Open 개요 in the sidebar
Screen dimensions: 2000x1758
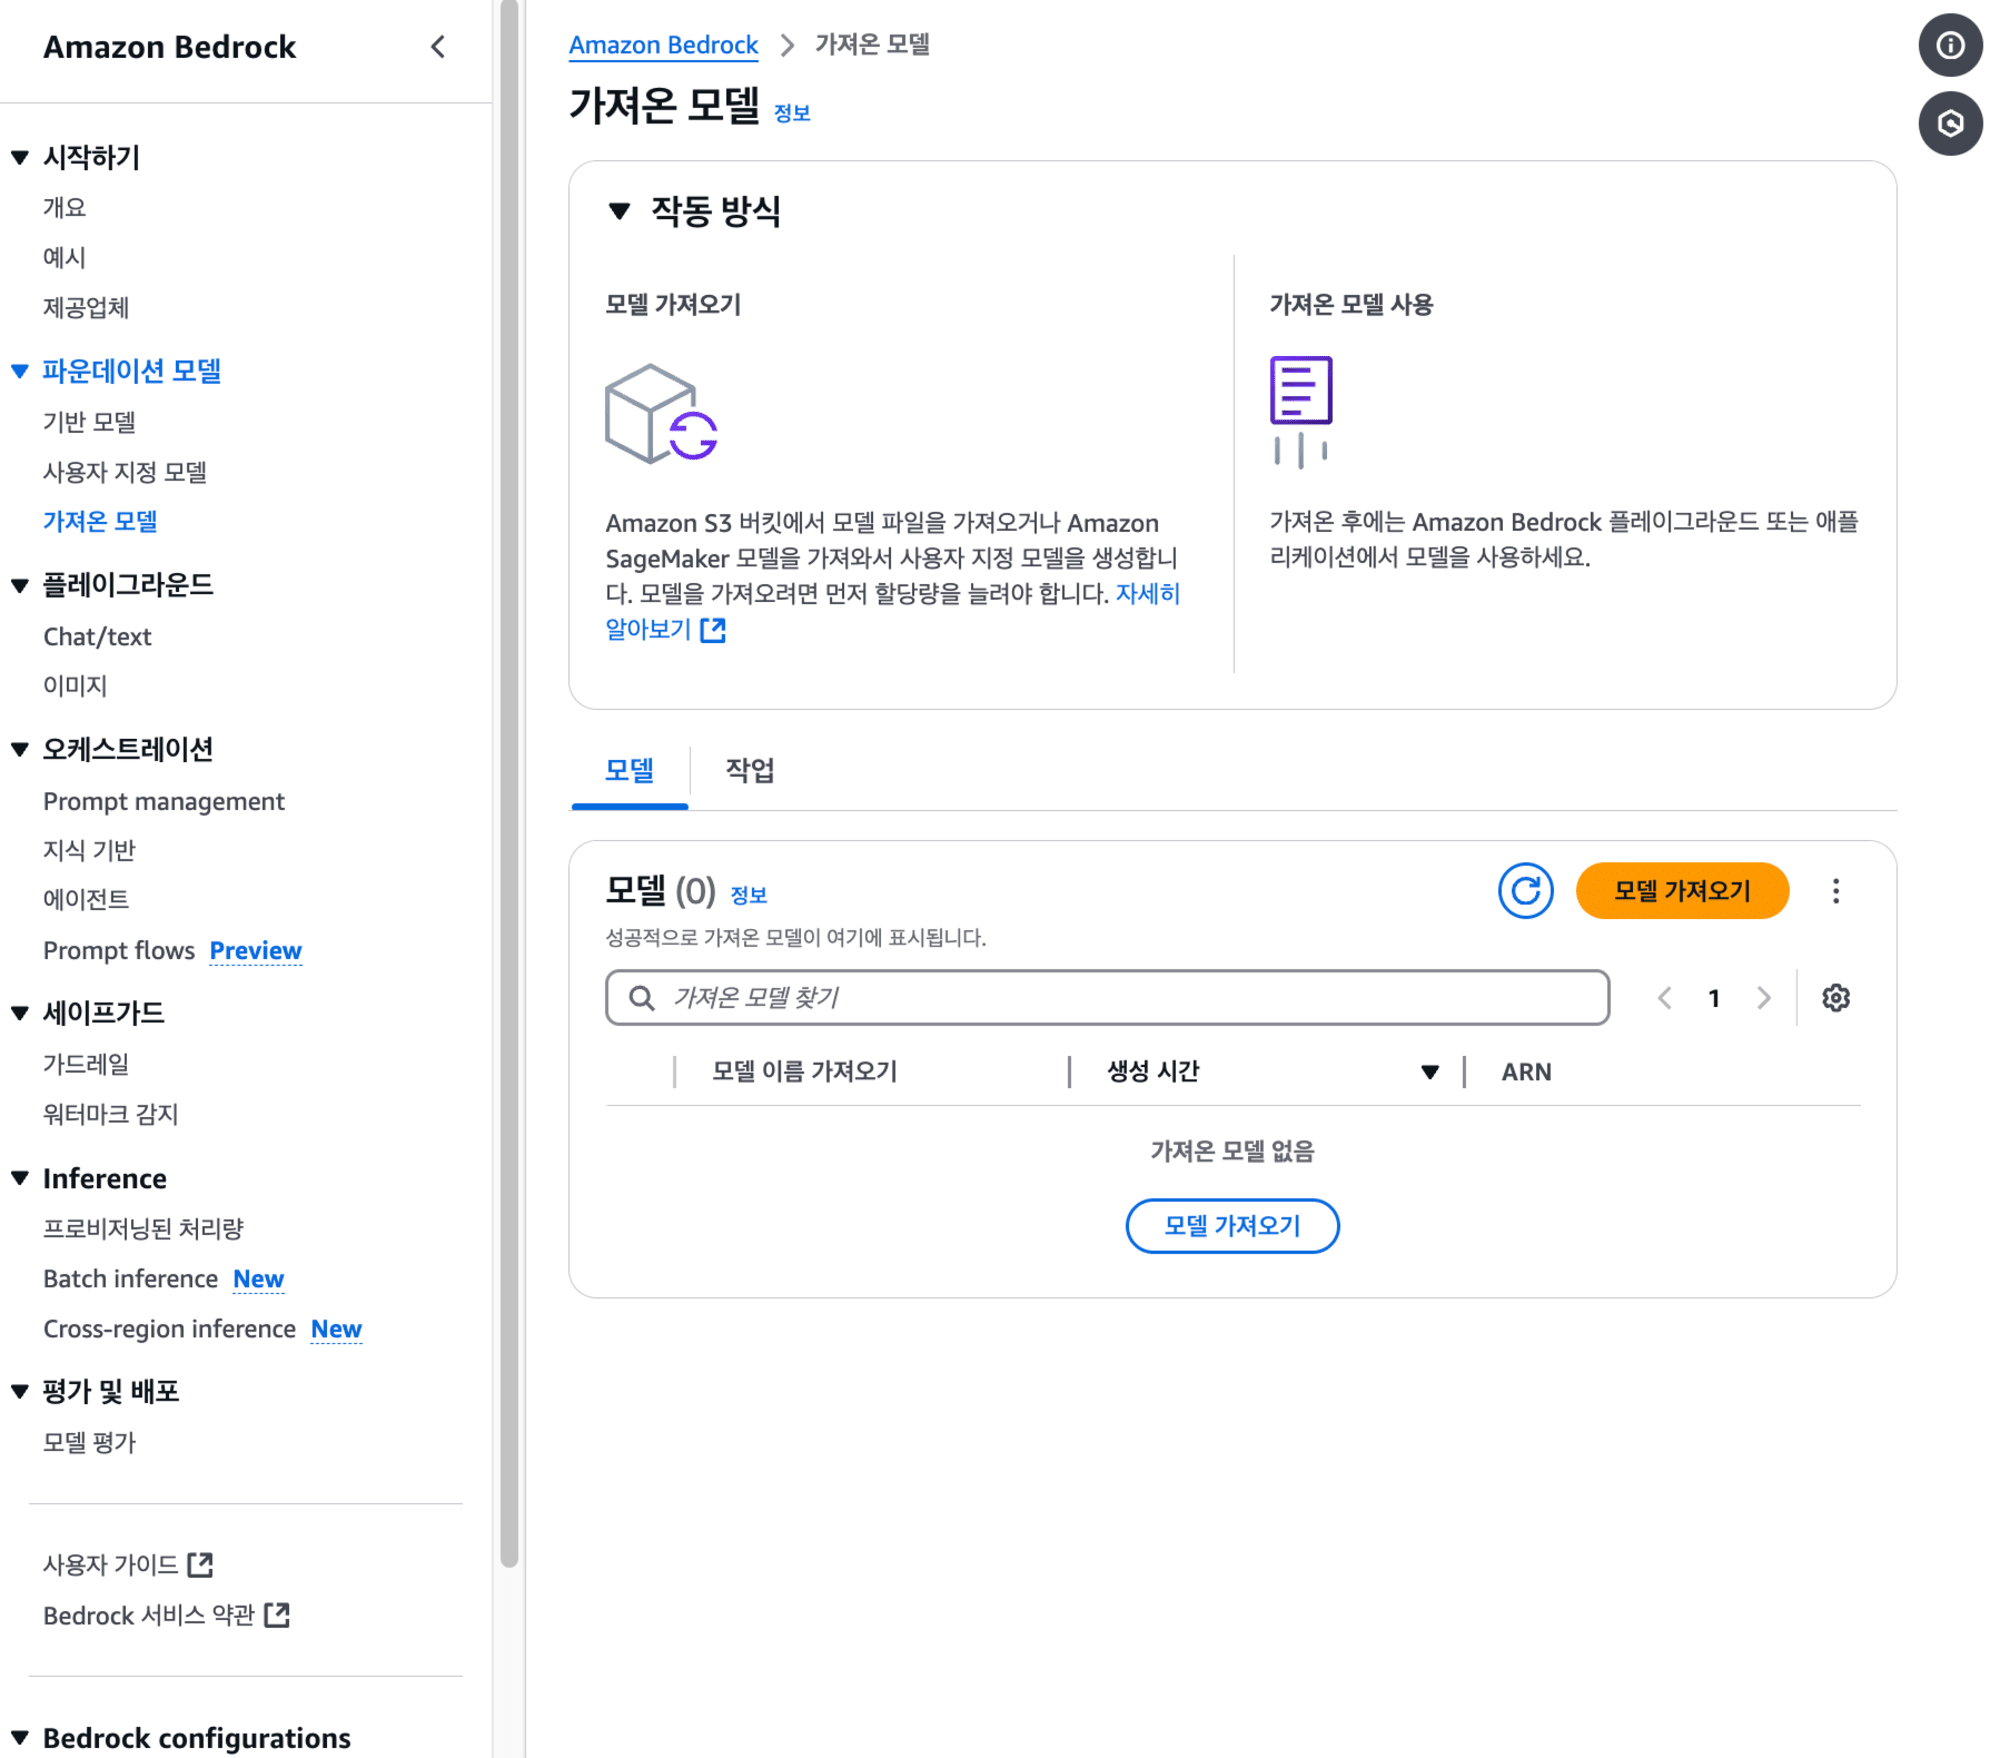64,207
